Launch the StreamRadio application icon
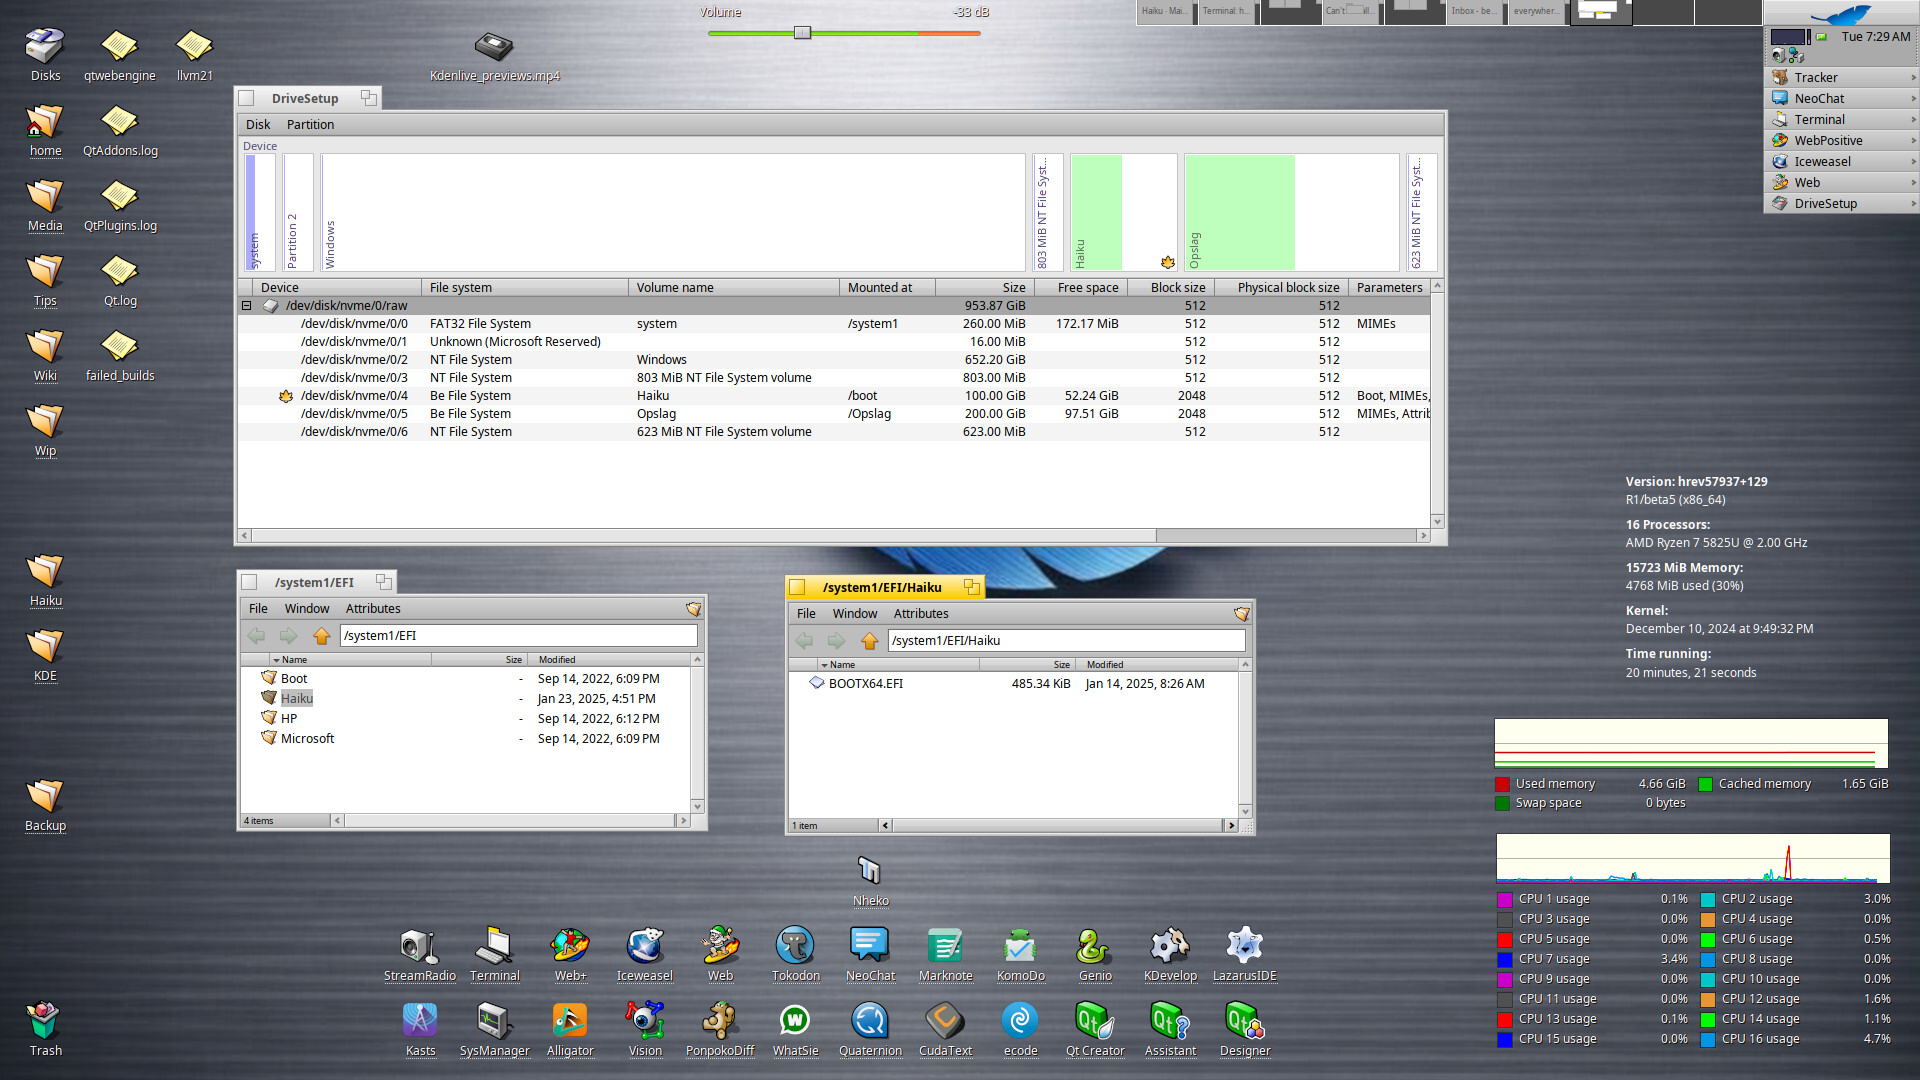Viewport: 1920px width, 1080px height. tap(419, 947)
